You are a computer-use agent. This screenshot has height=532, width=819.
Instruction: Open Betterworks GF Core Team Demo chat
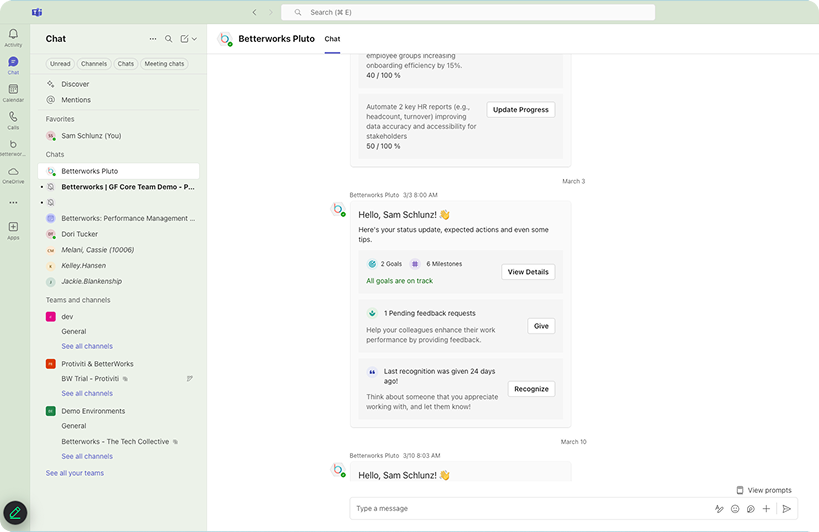(119, 187)
